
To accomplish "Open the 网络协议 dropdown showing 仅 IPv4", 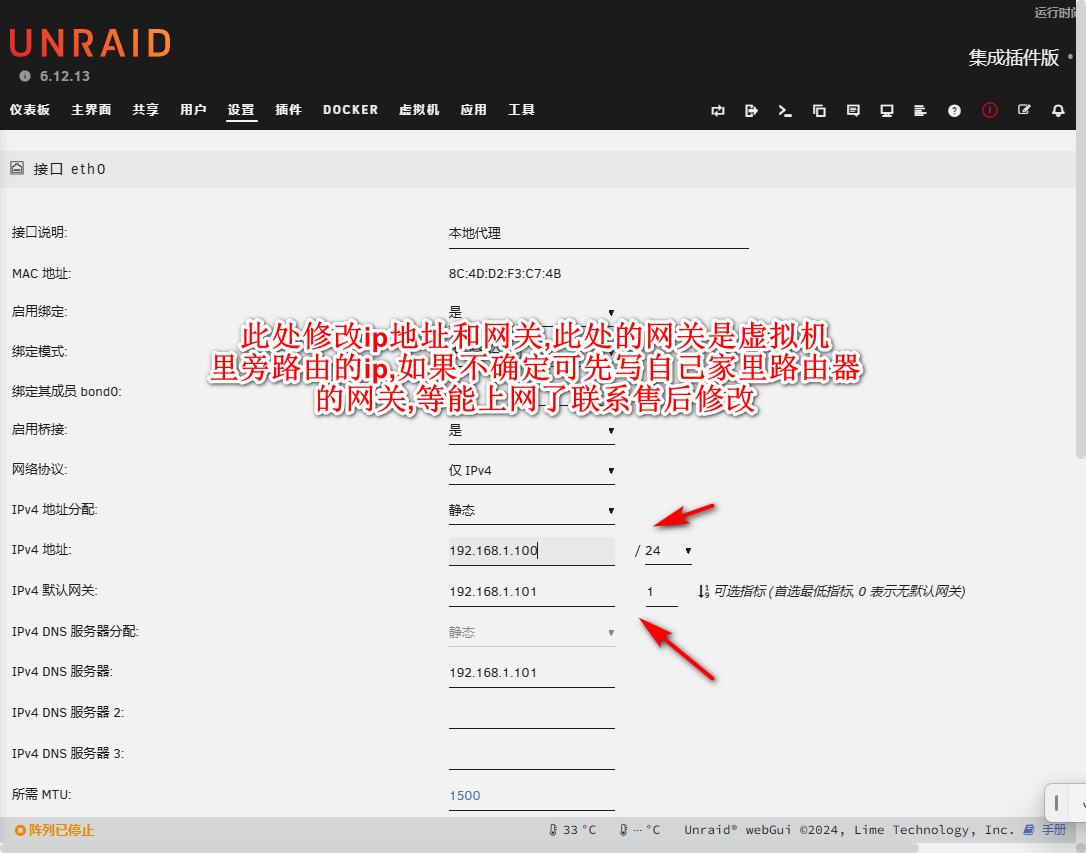I will [x=531, y=471].
